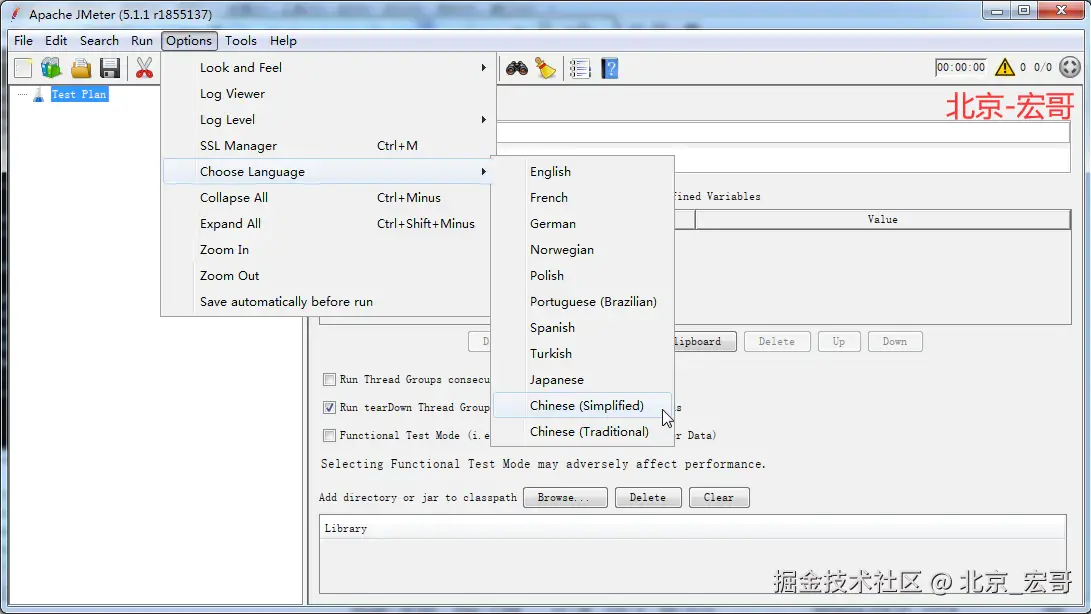
Task: Open SSL Manager from Options menu
Action: pos(328,145)
